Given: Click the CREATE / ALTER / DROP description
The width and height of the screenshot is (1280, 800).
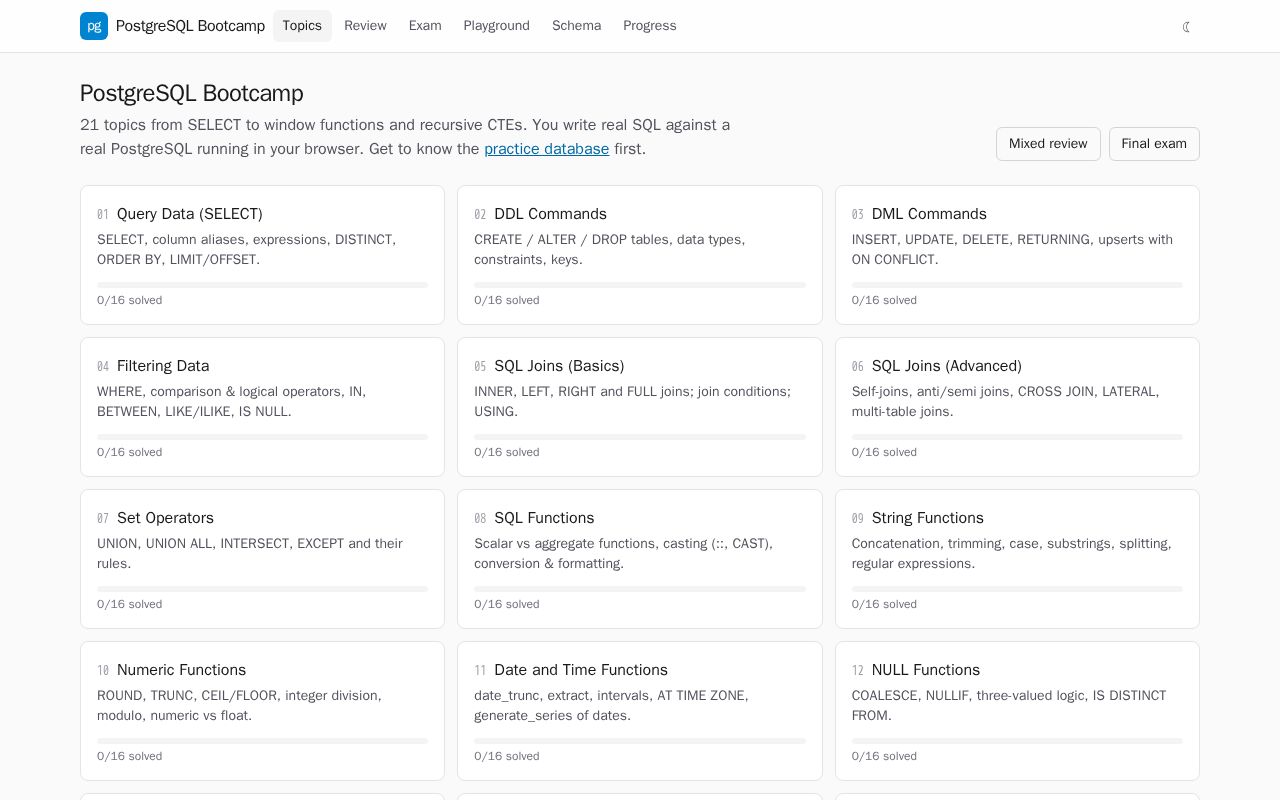Looking at the screenshot, I should [610, 250].
